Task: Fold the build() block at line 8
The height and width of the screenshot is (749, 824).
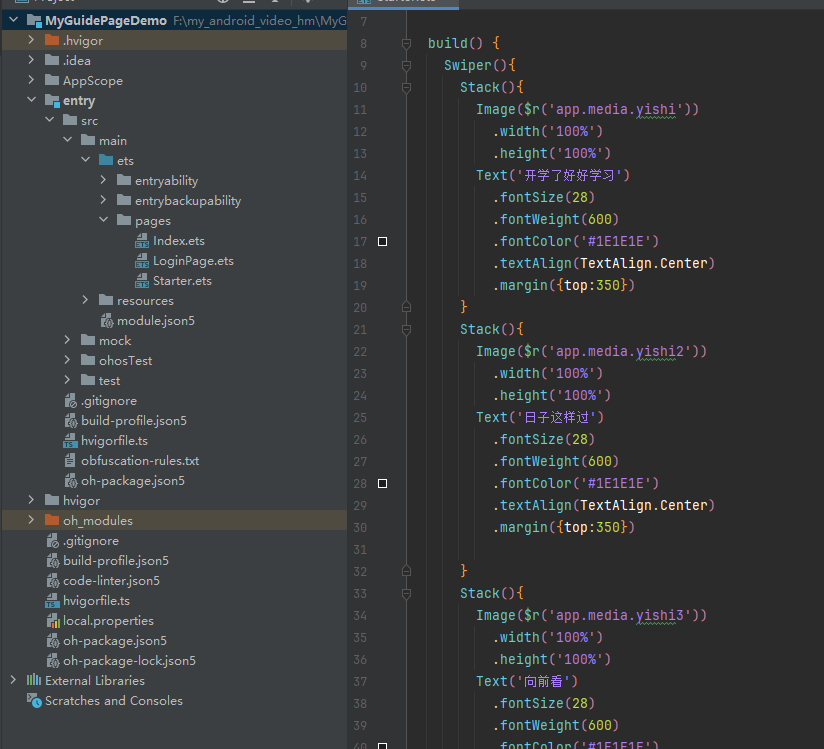Action: pos(406,43)
